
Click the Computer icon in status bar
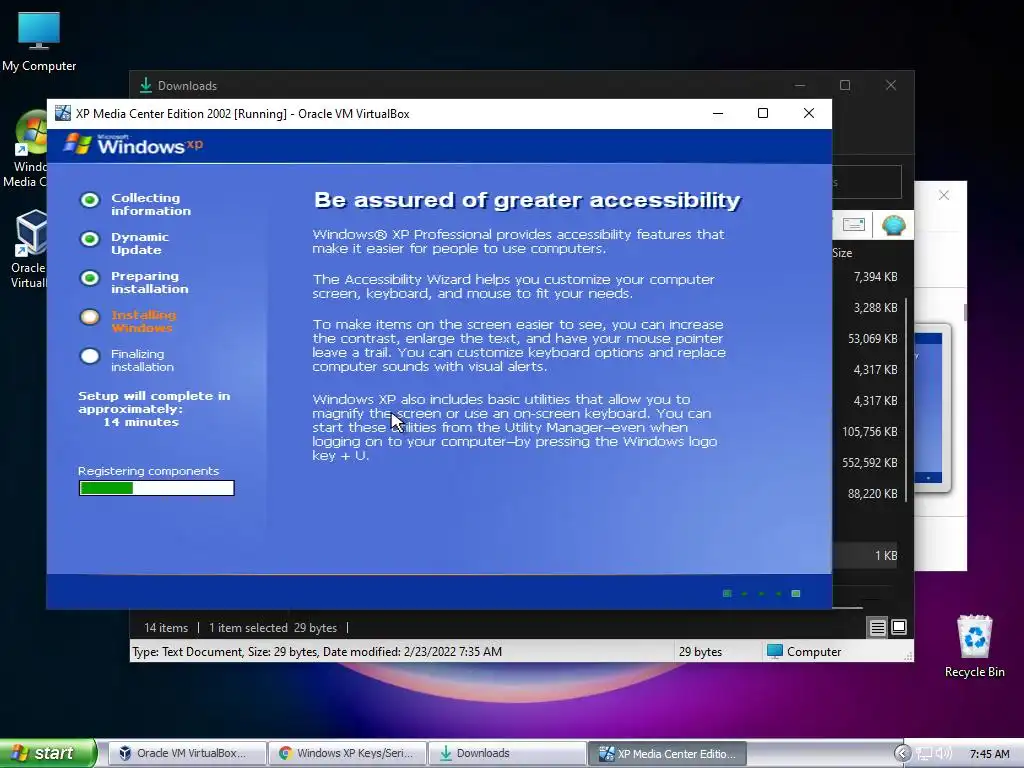(x=775, y=651)
